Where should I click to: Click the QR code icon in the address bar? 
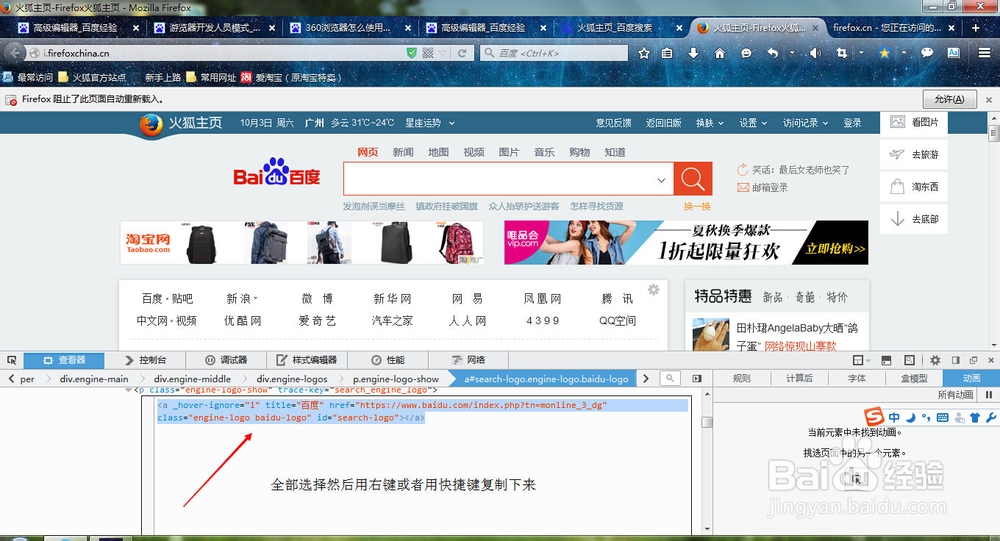tap(428, 54)
